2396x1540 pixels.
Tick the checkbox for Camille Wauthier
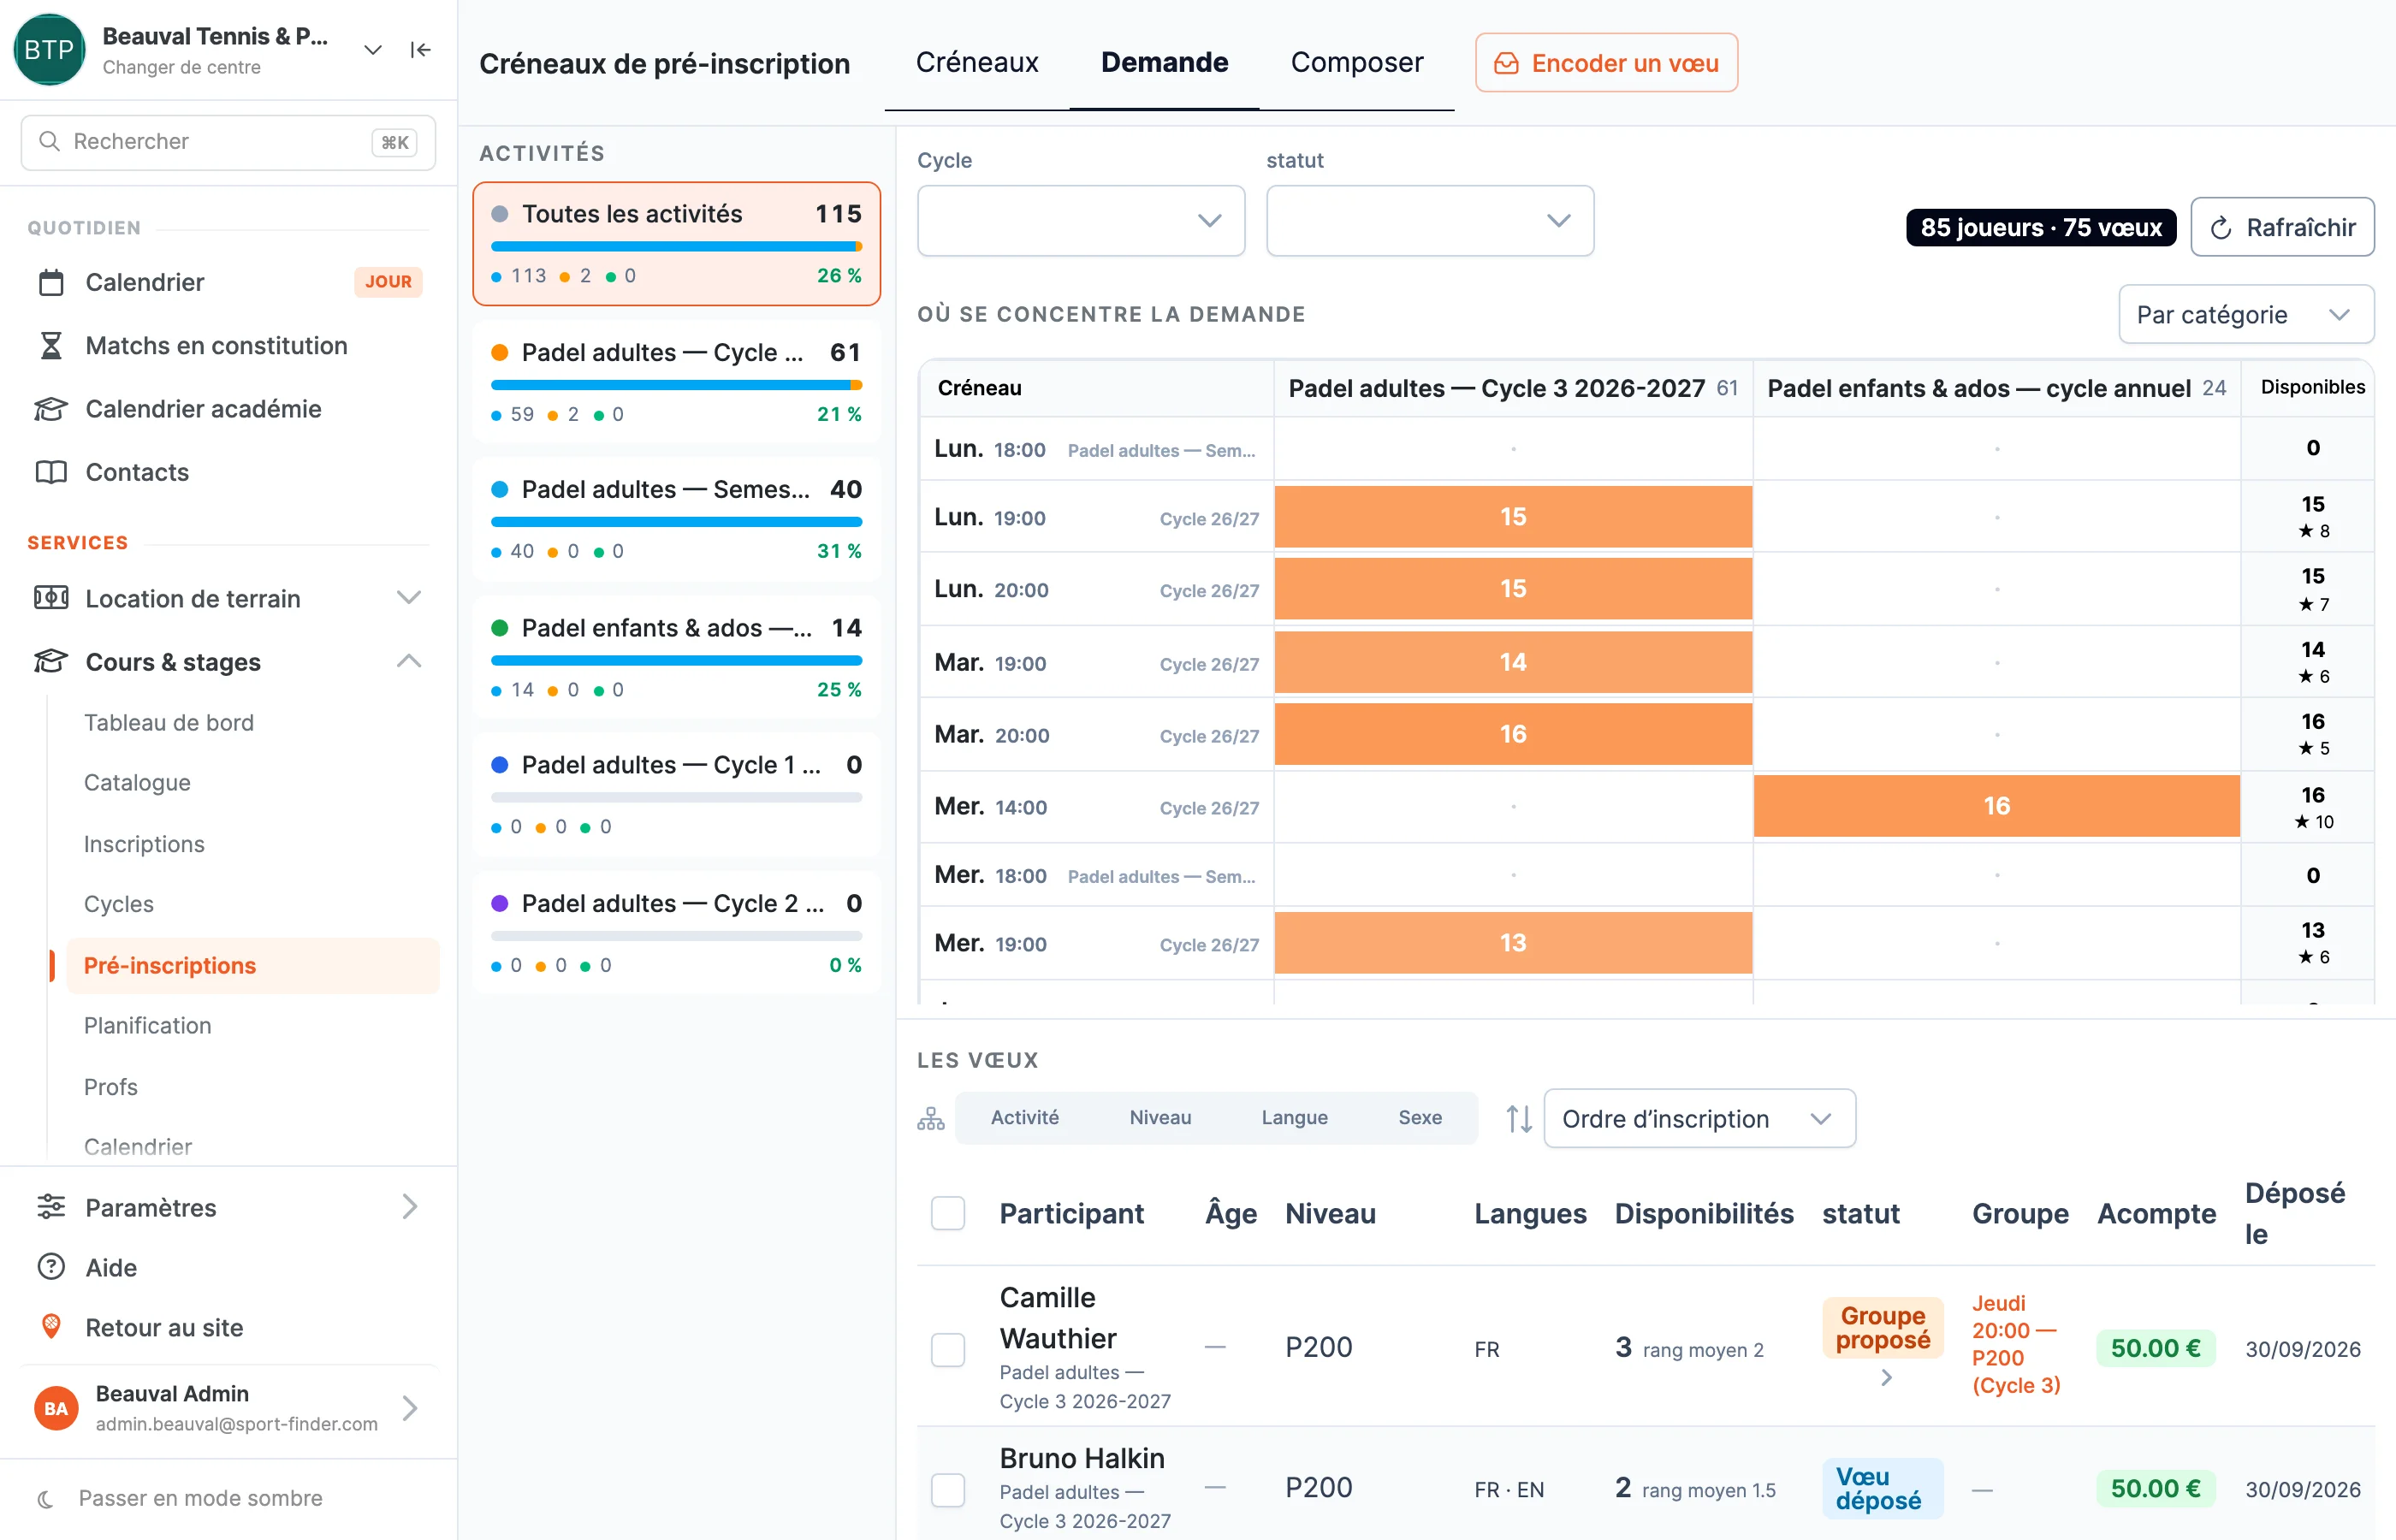click(x=948, y=1349)
